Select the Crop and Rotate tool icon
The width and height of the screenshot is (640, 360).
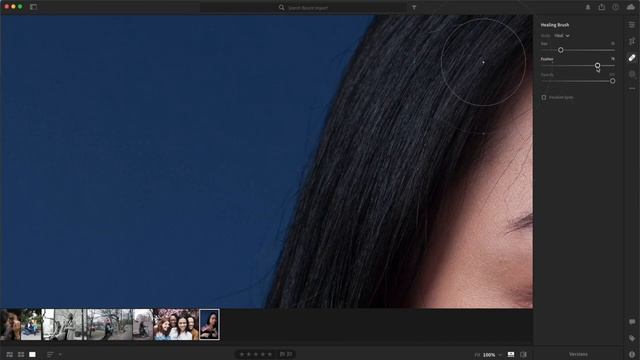[632, 41]
